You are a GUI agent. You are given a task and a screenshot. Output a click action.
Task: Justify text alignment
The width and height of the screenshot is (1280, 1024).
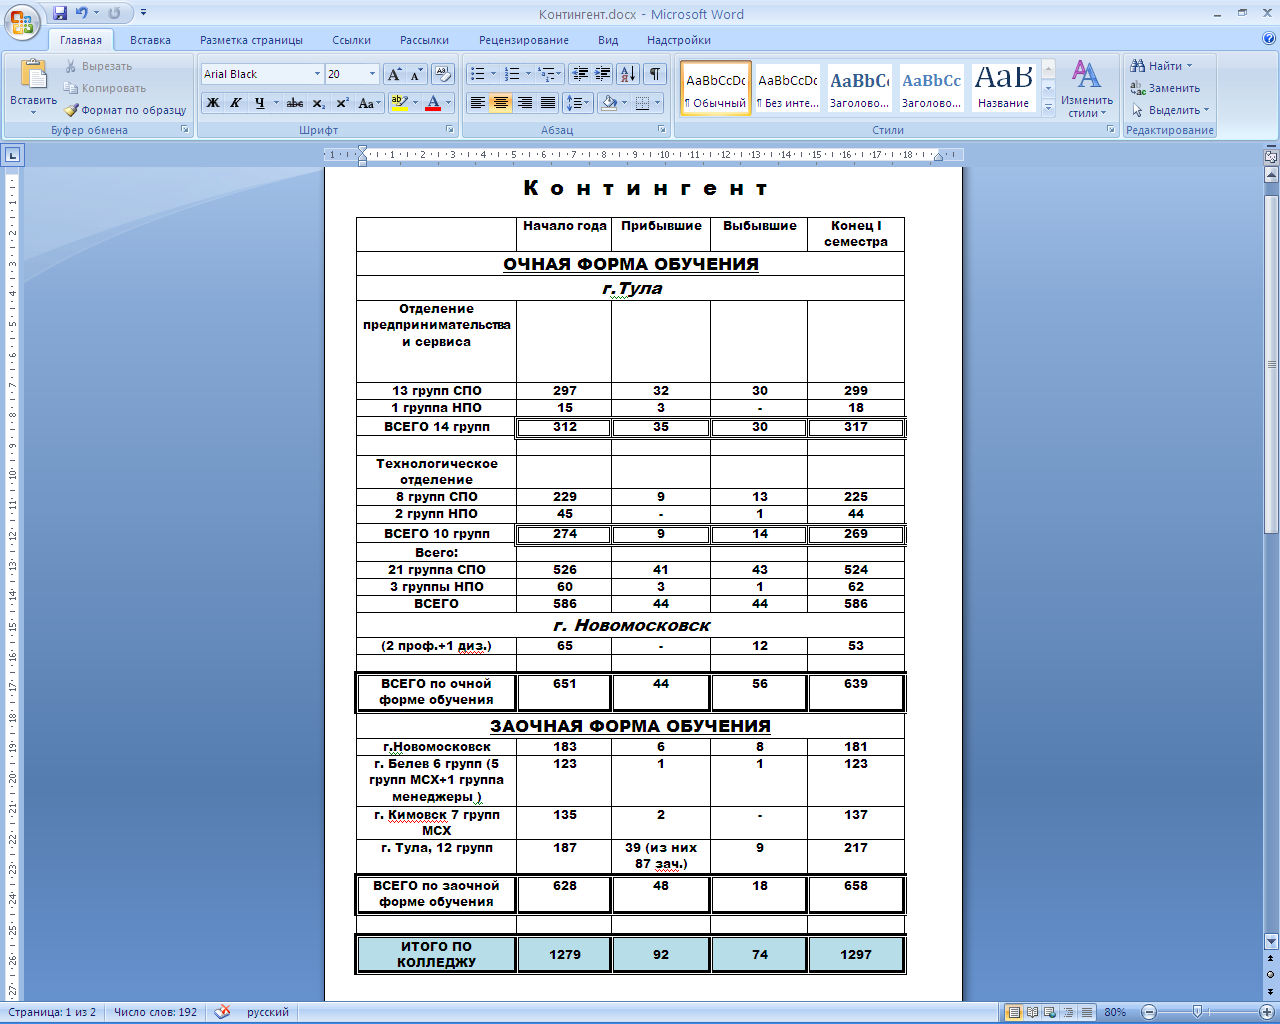(548, 102)
